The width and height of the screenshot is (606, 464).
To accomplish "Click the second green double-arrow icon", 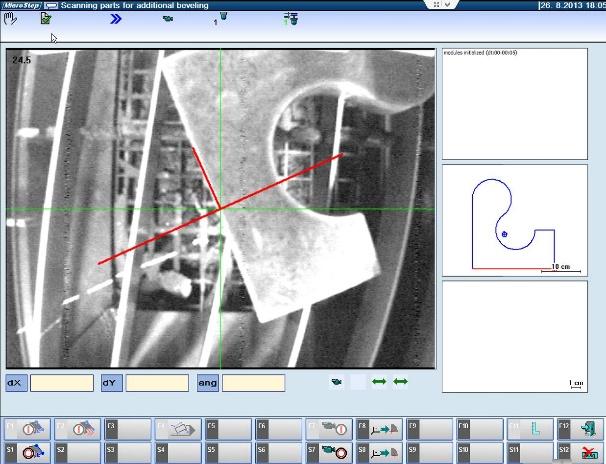I will [x=400, y=381].
